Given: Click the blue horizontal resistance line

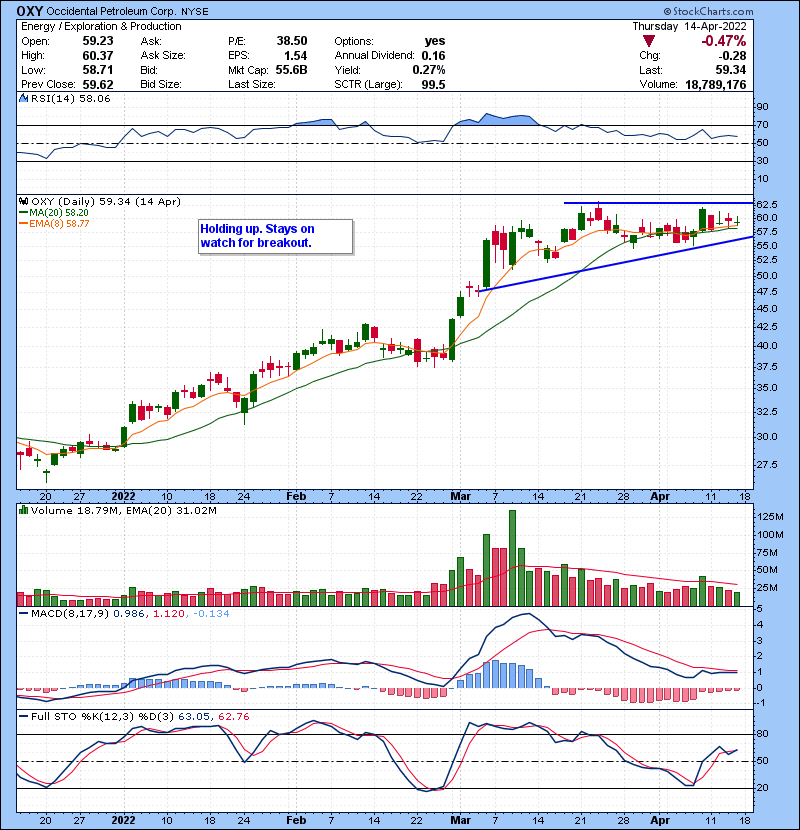Looking at the screenshot, I should tap(658, 203).
